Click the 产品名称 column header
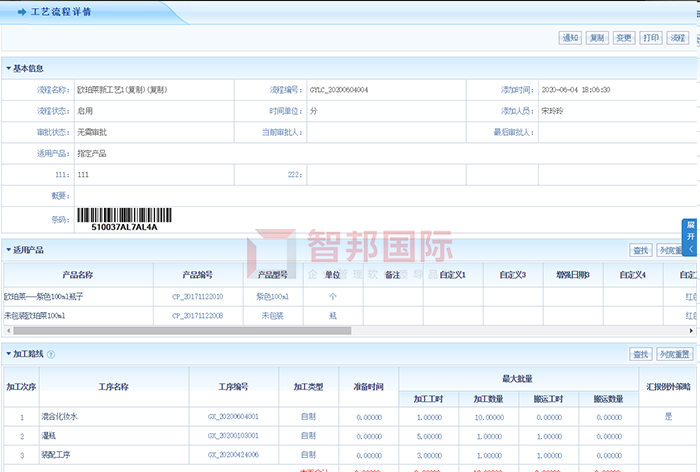The image size is (700, 472). click(x=77, y=274)
